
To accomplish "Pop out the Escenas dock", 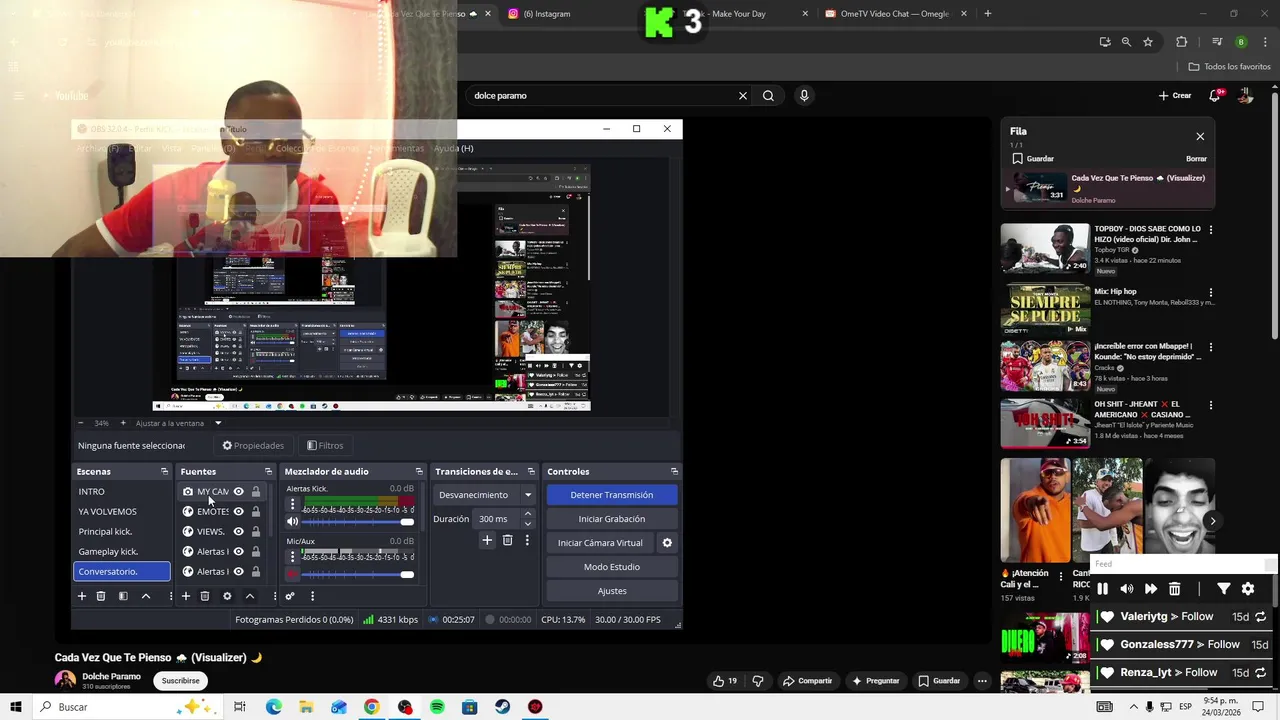I will [164, 471].
